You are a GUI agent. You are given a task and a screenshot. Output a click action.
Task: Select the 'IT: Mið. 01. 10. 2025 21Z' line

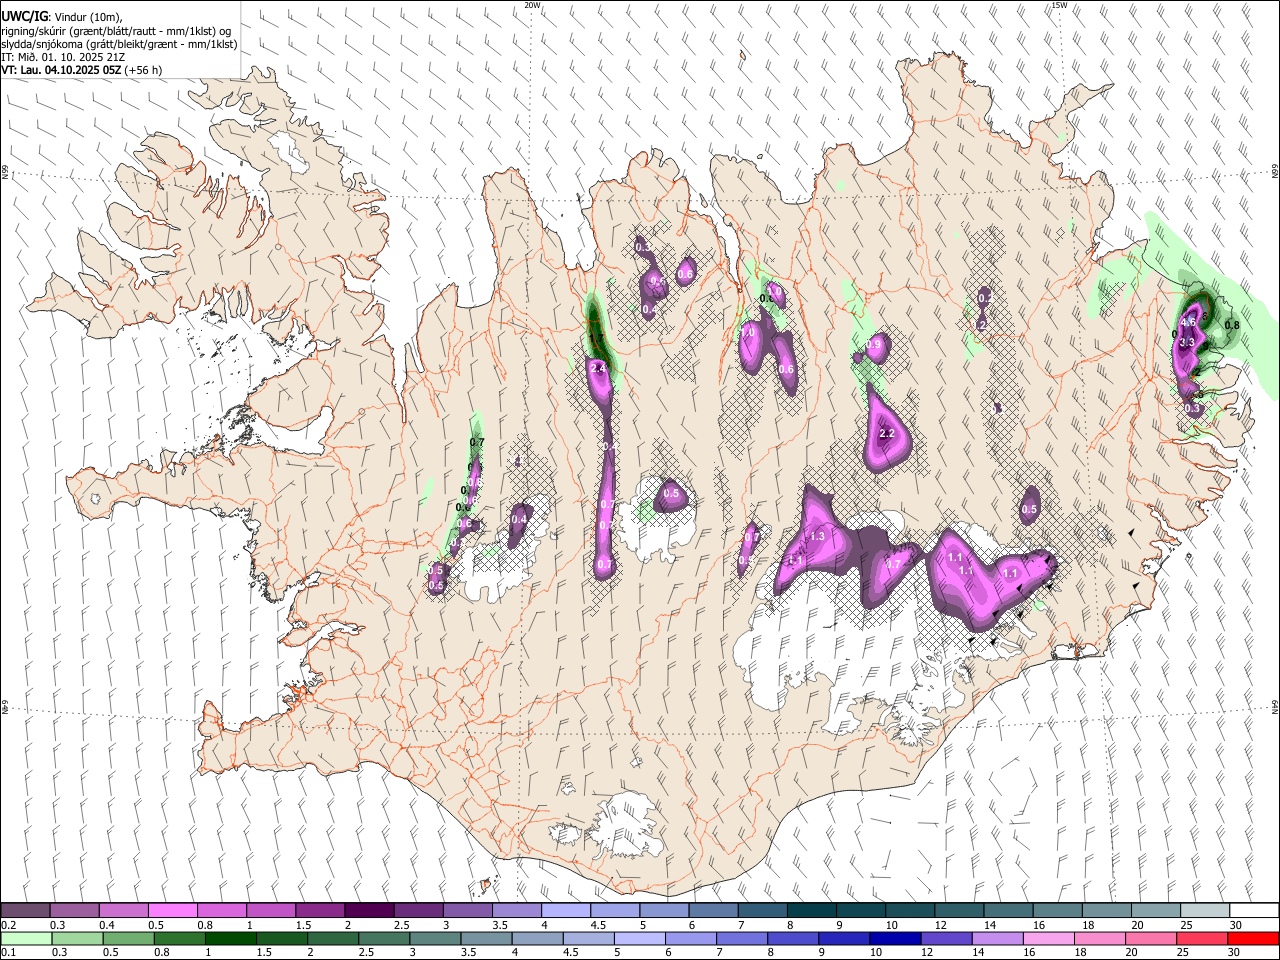63,57
